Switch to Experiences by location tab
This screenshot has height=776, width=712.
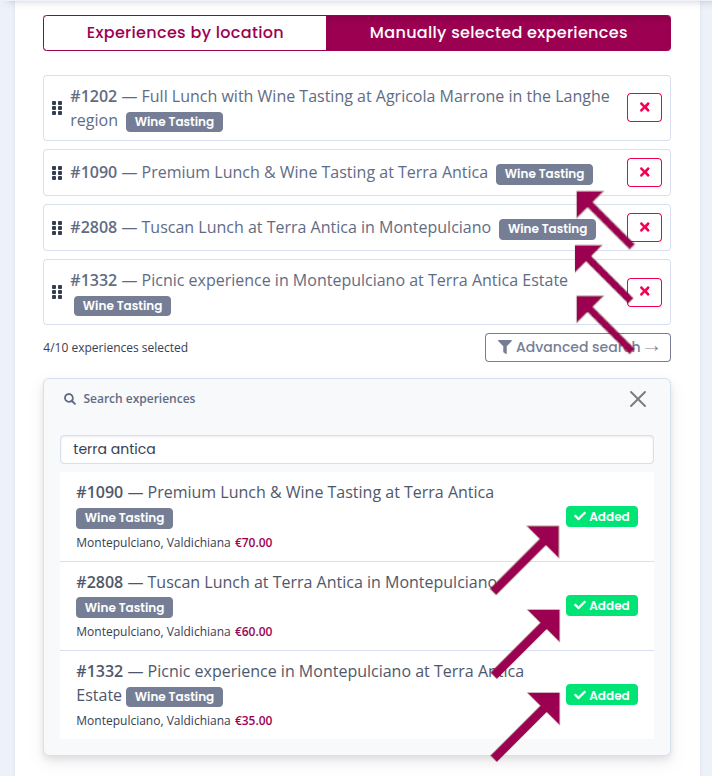pyautogui.click(x=185, y=33)
